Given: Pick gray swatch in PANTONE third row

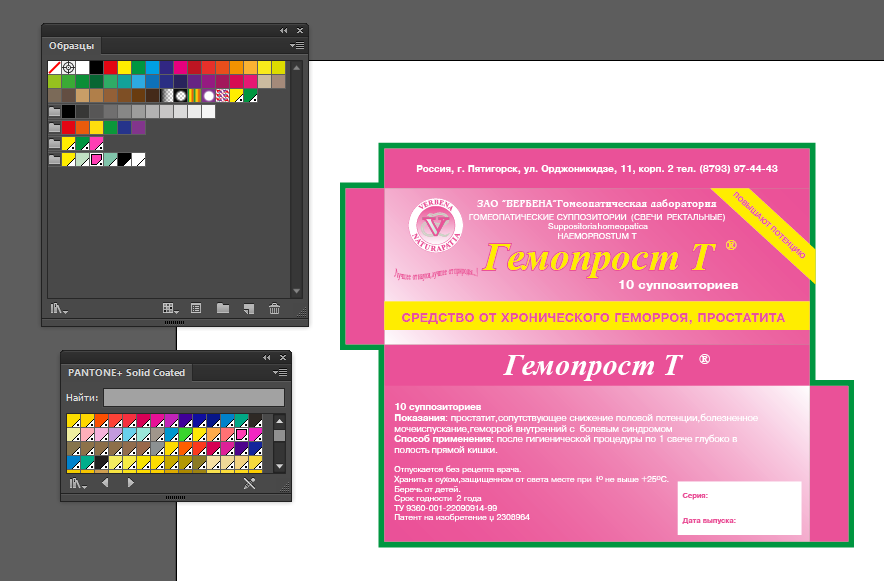Looking at the screenshot, I should coord(157,449).
